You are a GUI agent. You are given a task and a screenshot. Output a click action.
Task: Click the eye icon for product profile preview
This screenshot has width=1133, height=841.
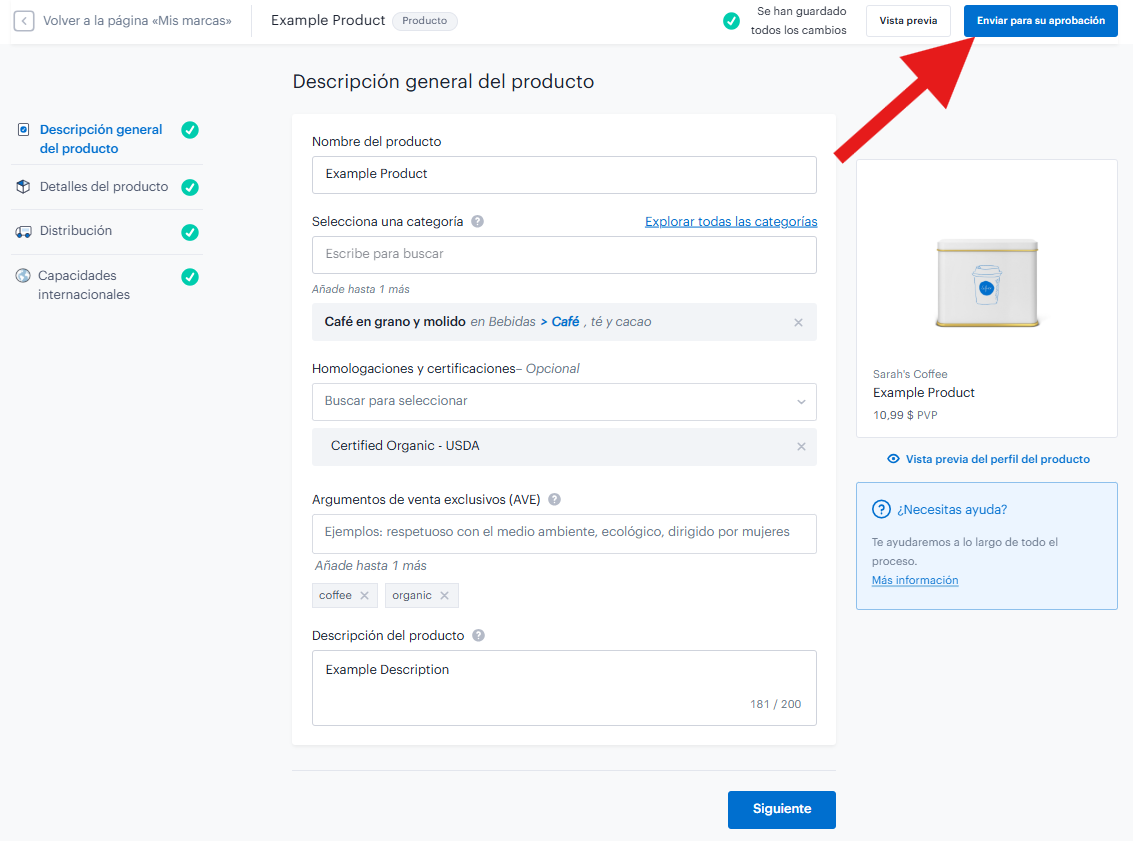click(893, 460)
